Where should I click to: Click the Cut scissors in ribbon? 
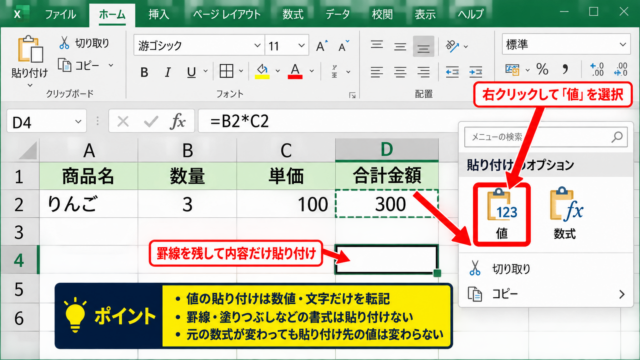(x=64, y=43)
